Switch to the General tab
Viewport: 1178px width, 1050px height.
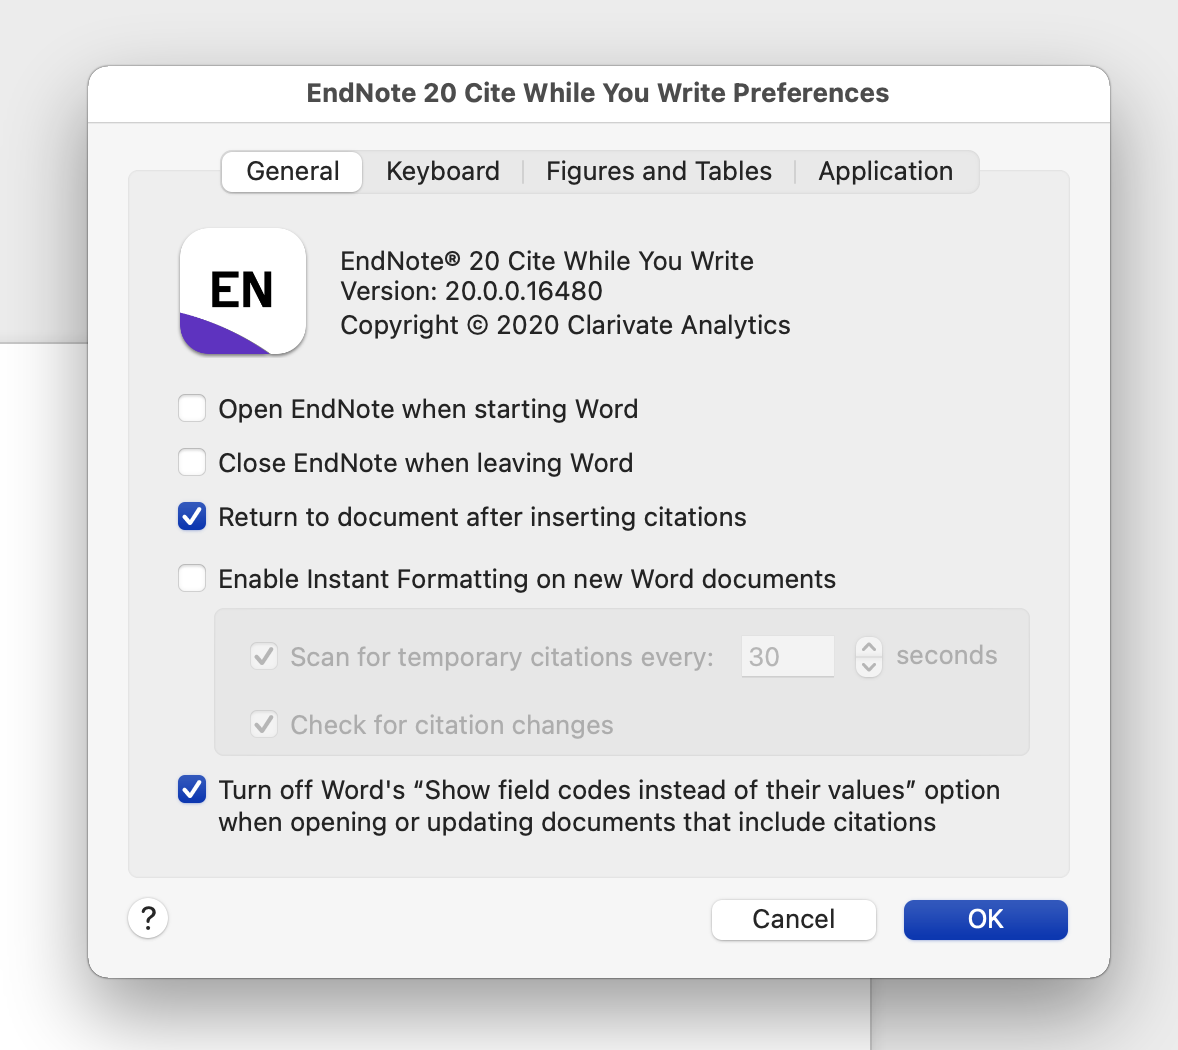click(x=292, y=171)
